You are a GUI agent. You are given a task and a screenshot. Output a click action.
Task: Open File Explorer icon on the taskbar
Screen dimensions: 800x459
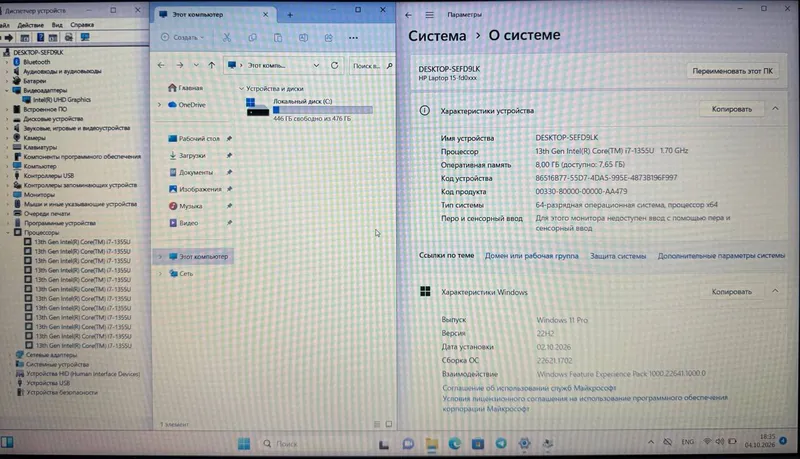point(432,444)
